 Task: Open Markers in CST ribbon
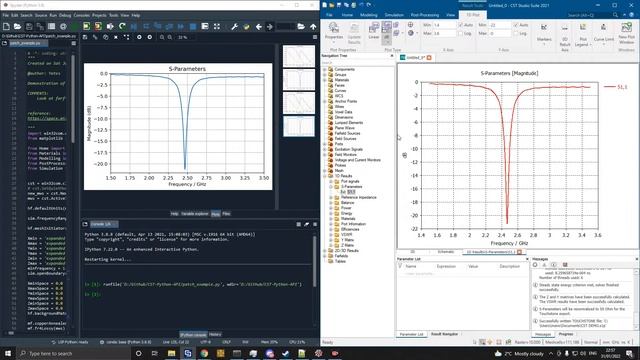(544, 33)
